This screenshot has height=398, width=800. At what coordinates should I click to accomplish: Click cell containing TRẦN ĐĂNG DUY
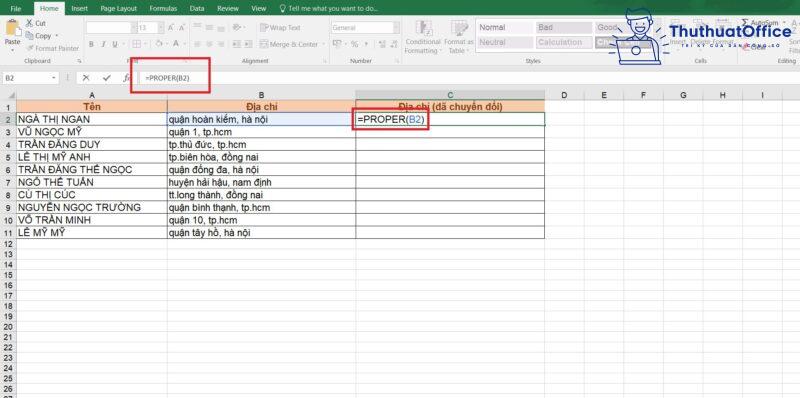coord(91,144)
